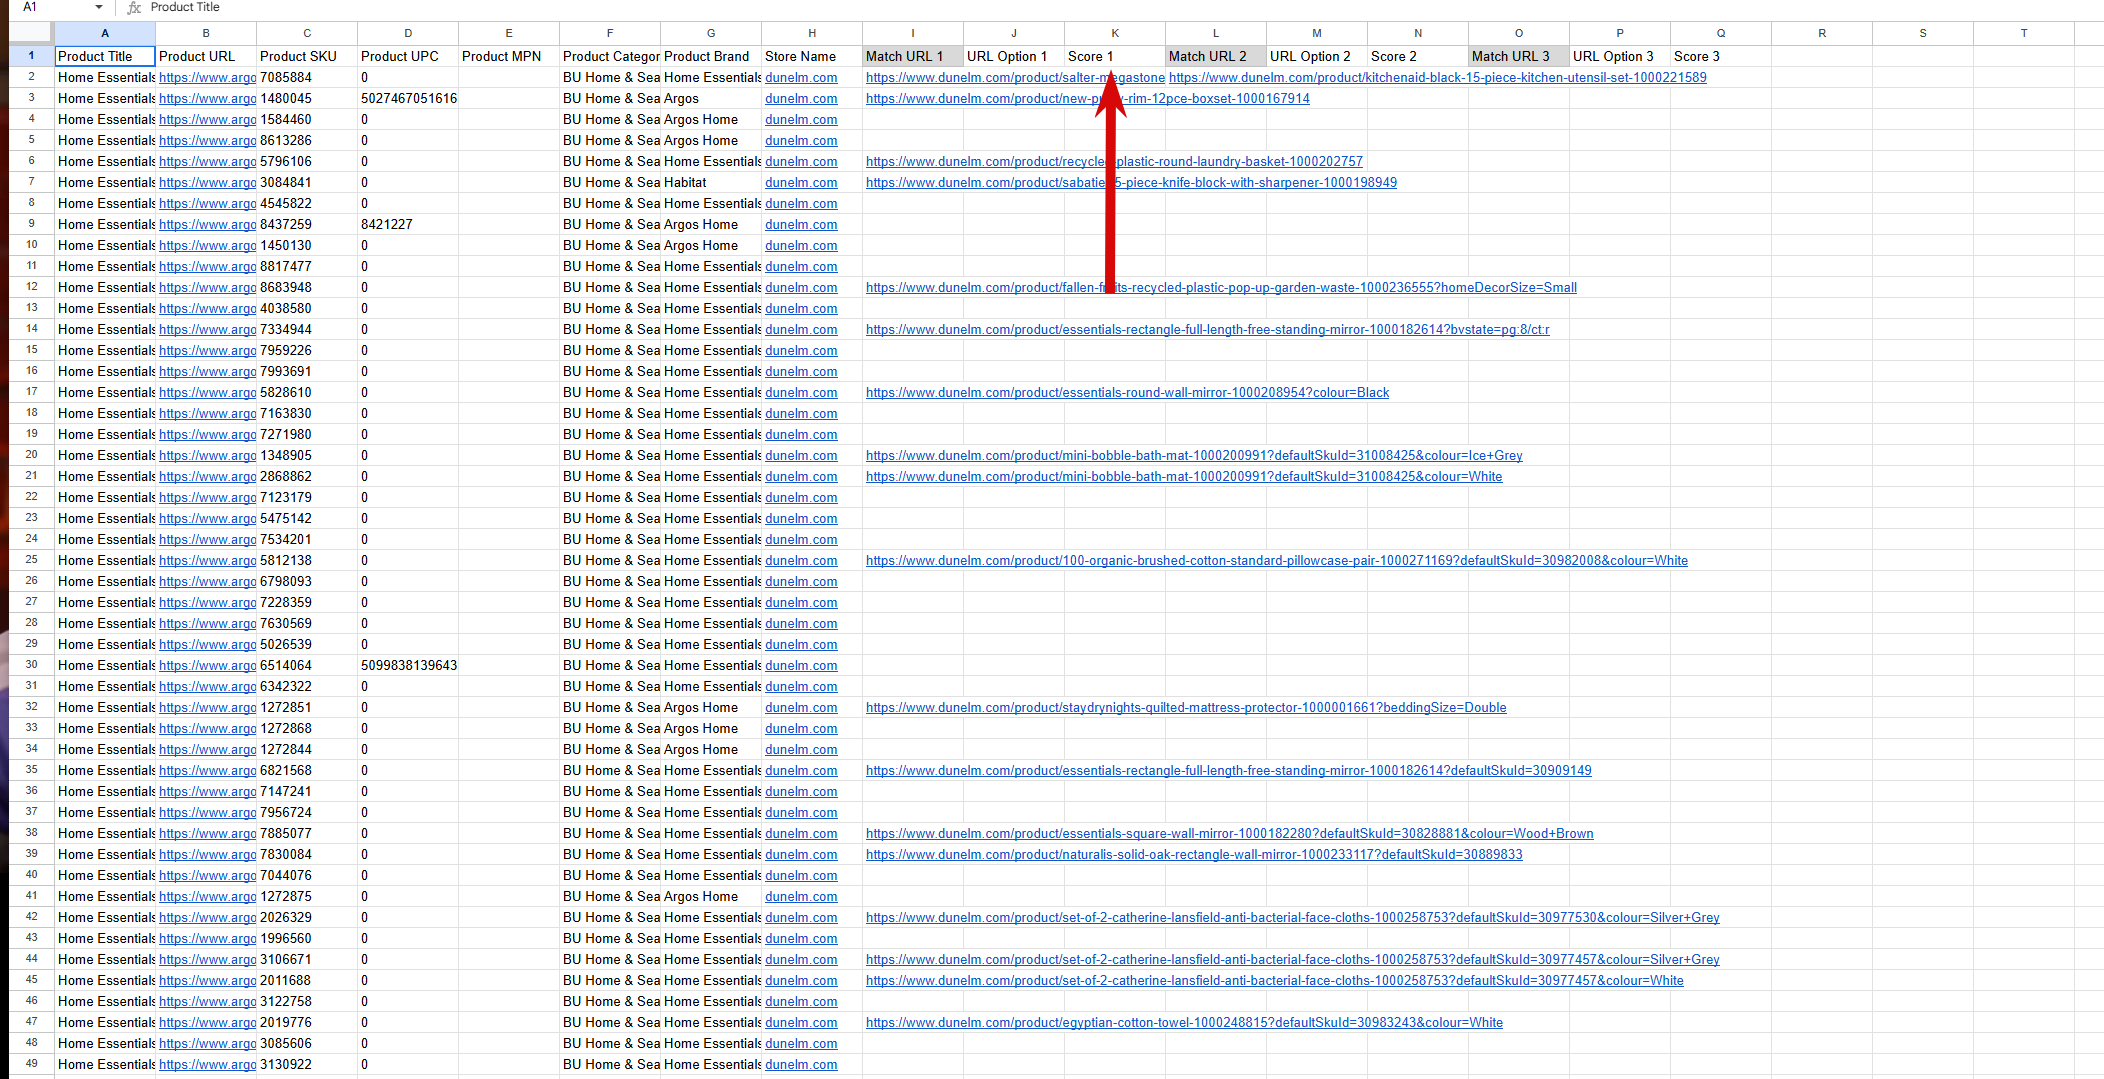Open the Name box dropdown arrow
Image resolution: width=2104 pixels, height=1079 pixels.
pos(98,7)
